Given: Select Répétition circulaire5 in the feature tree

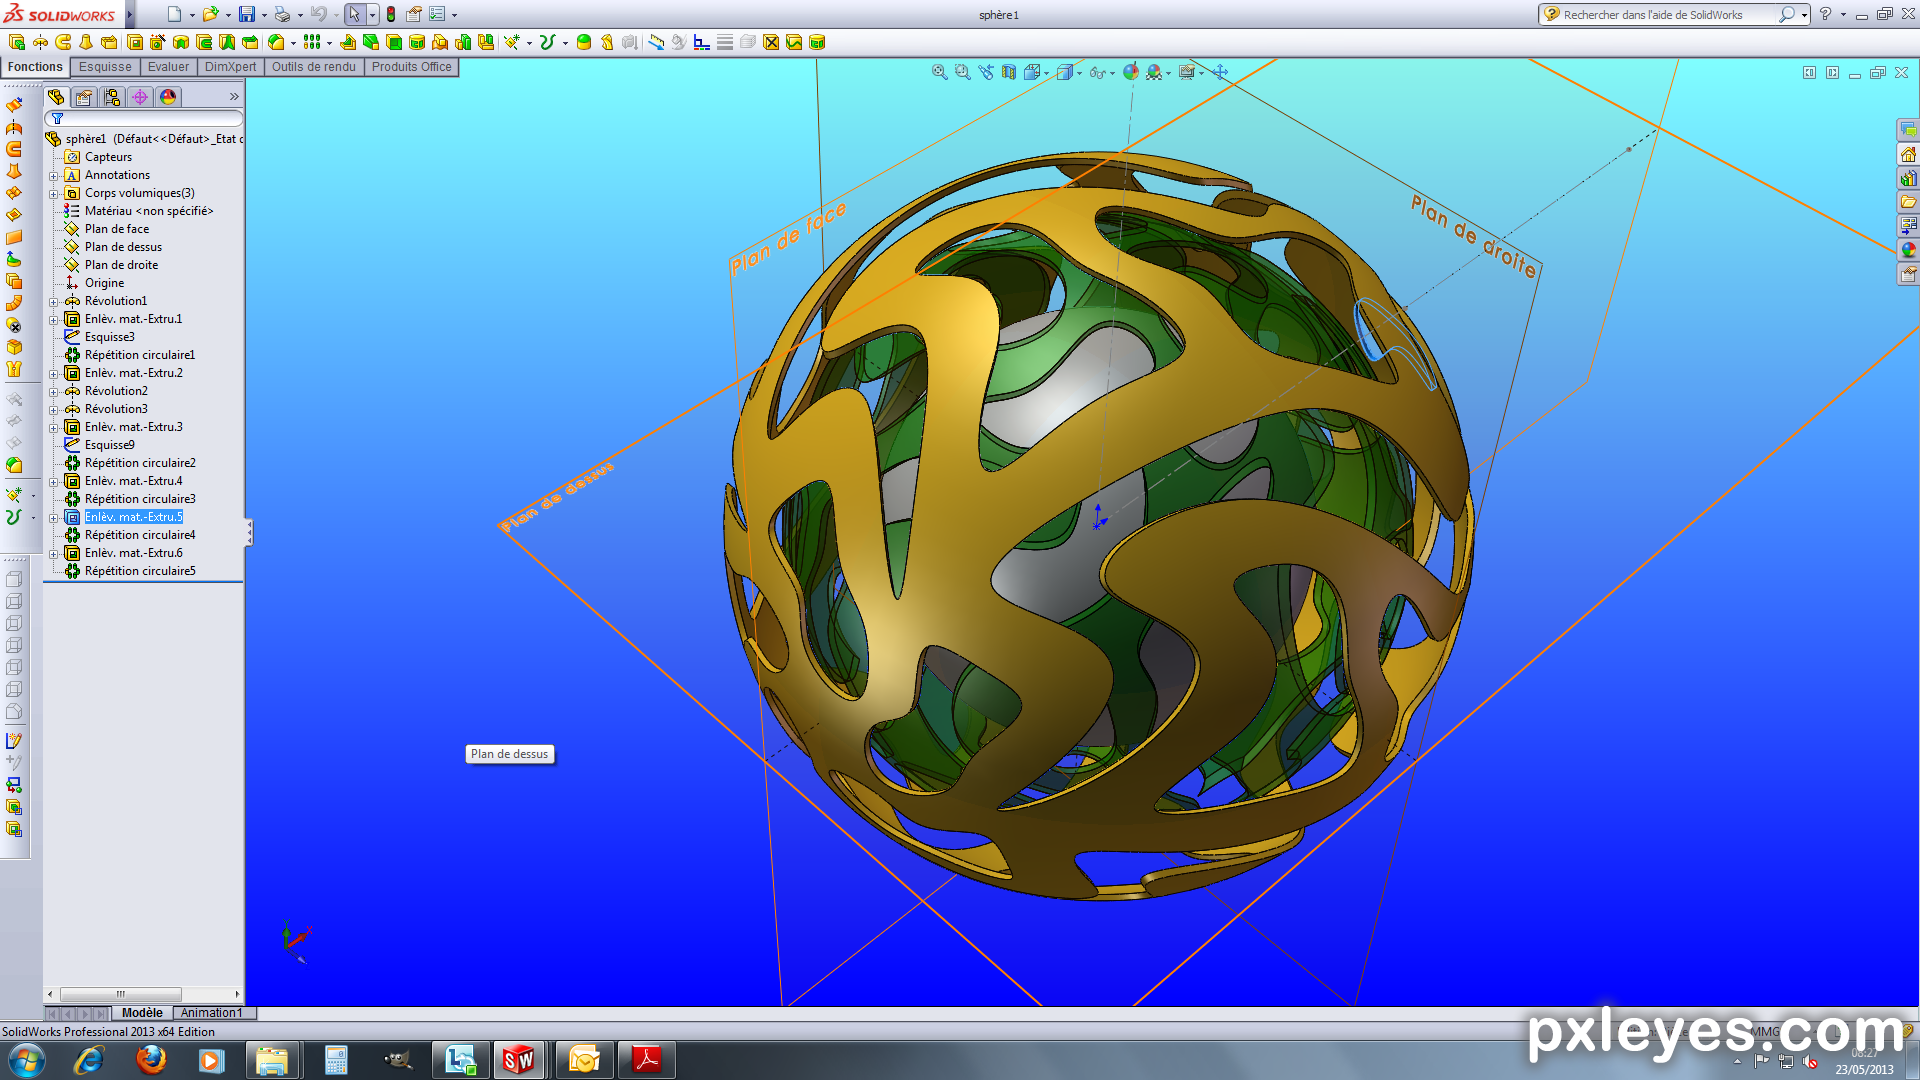Looking at the screenshot, I should 140,571.
